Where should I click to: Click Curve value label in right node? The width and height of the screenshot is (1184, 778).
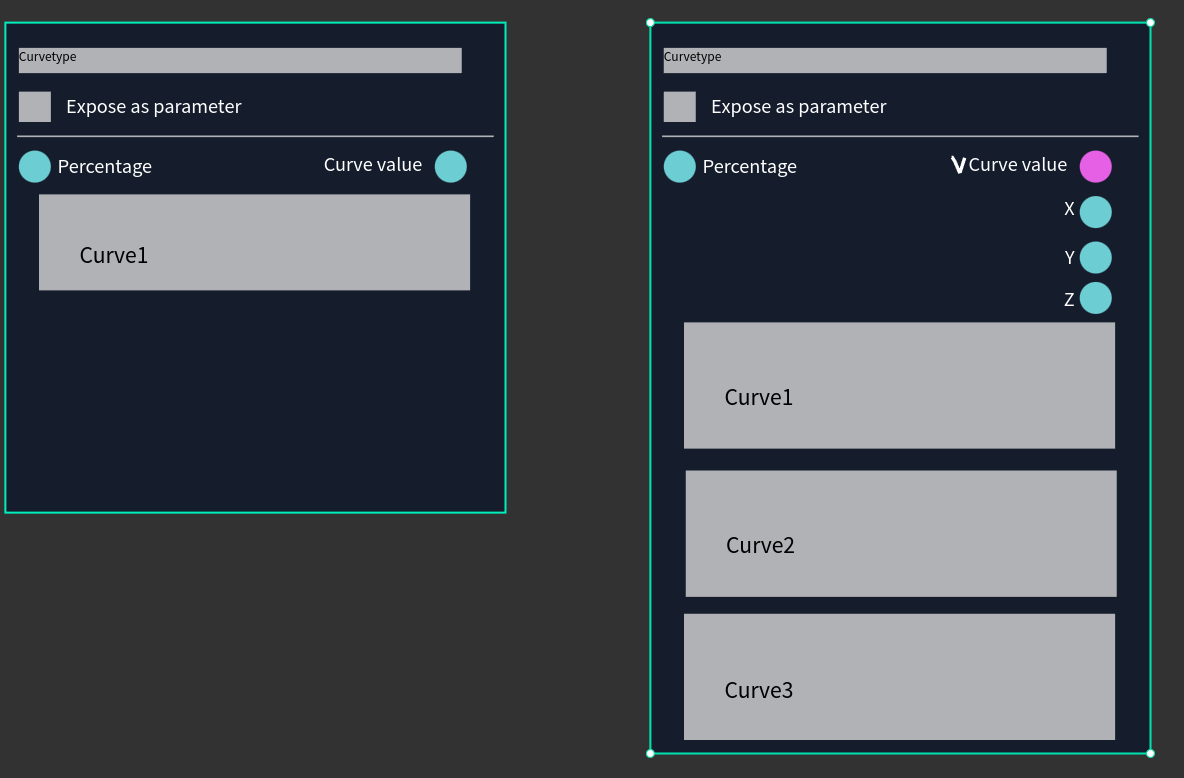tap(1018, 165)
